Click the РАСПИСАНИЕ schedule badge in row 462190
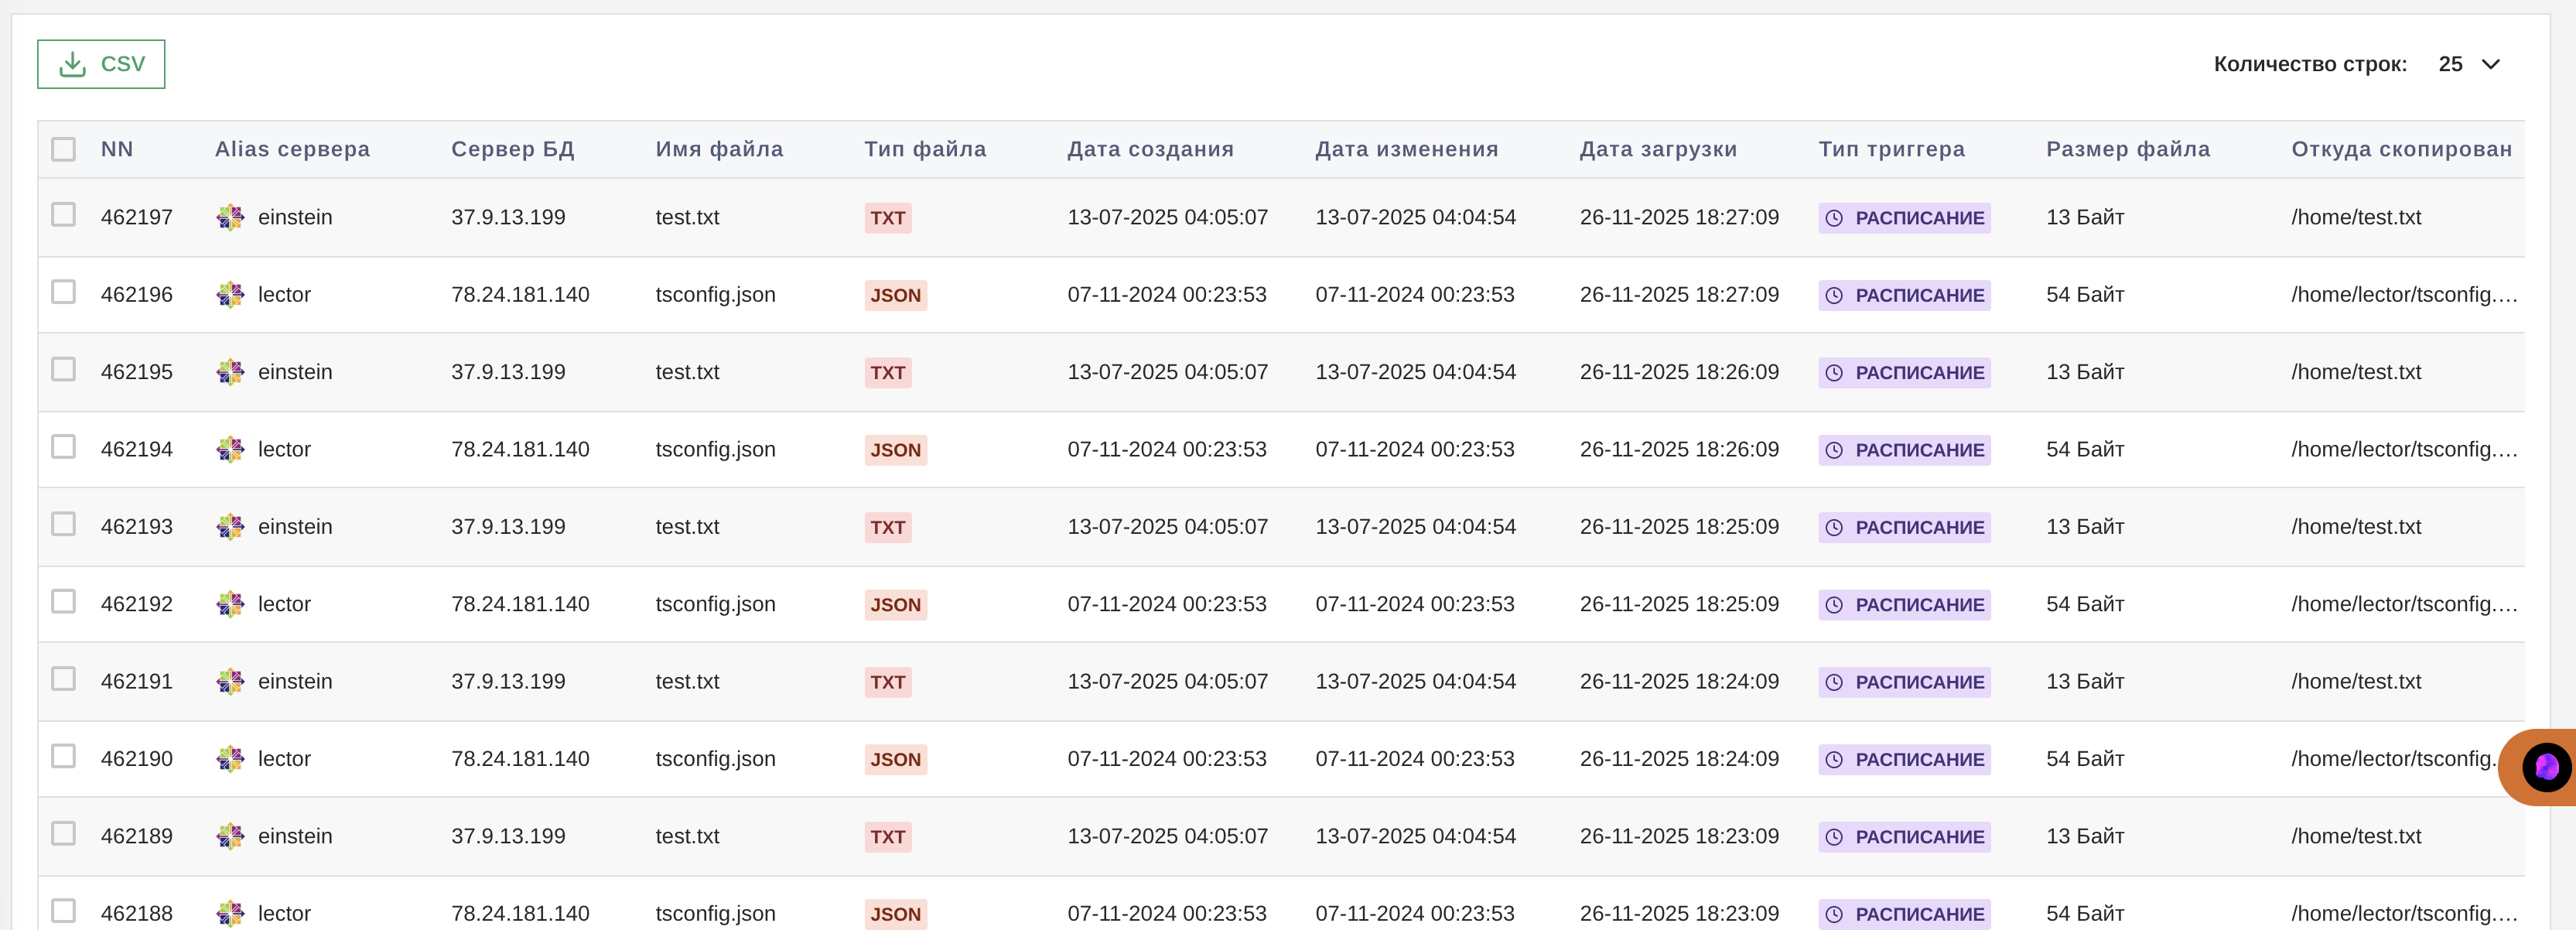 coord(1904,760)
